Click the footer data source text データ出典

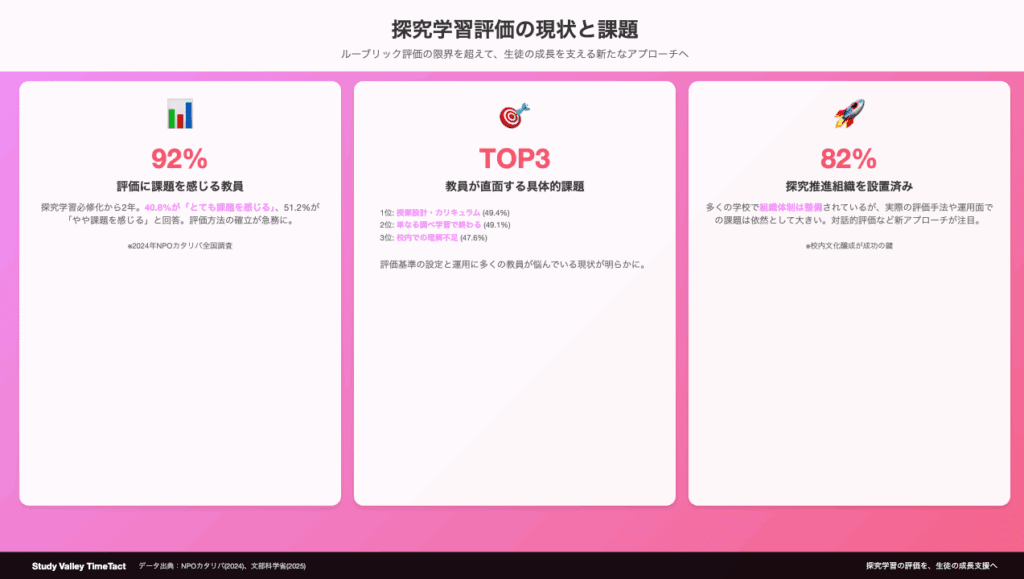click(211, 566)
